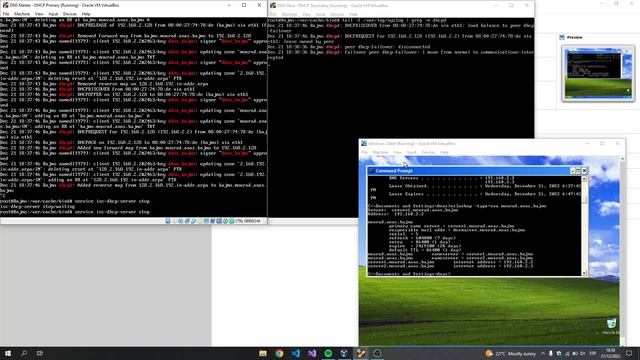The height and width of the screenshot is (360, 640).
Task: Open Visual Studio from taskbar
Action: click(312, 353)
